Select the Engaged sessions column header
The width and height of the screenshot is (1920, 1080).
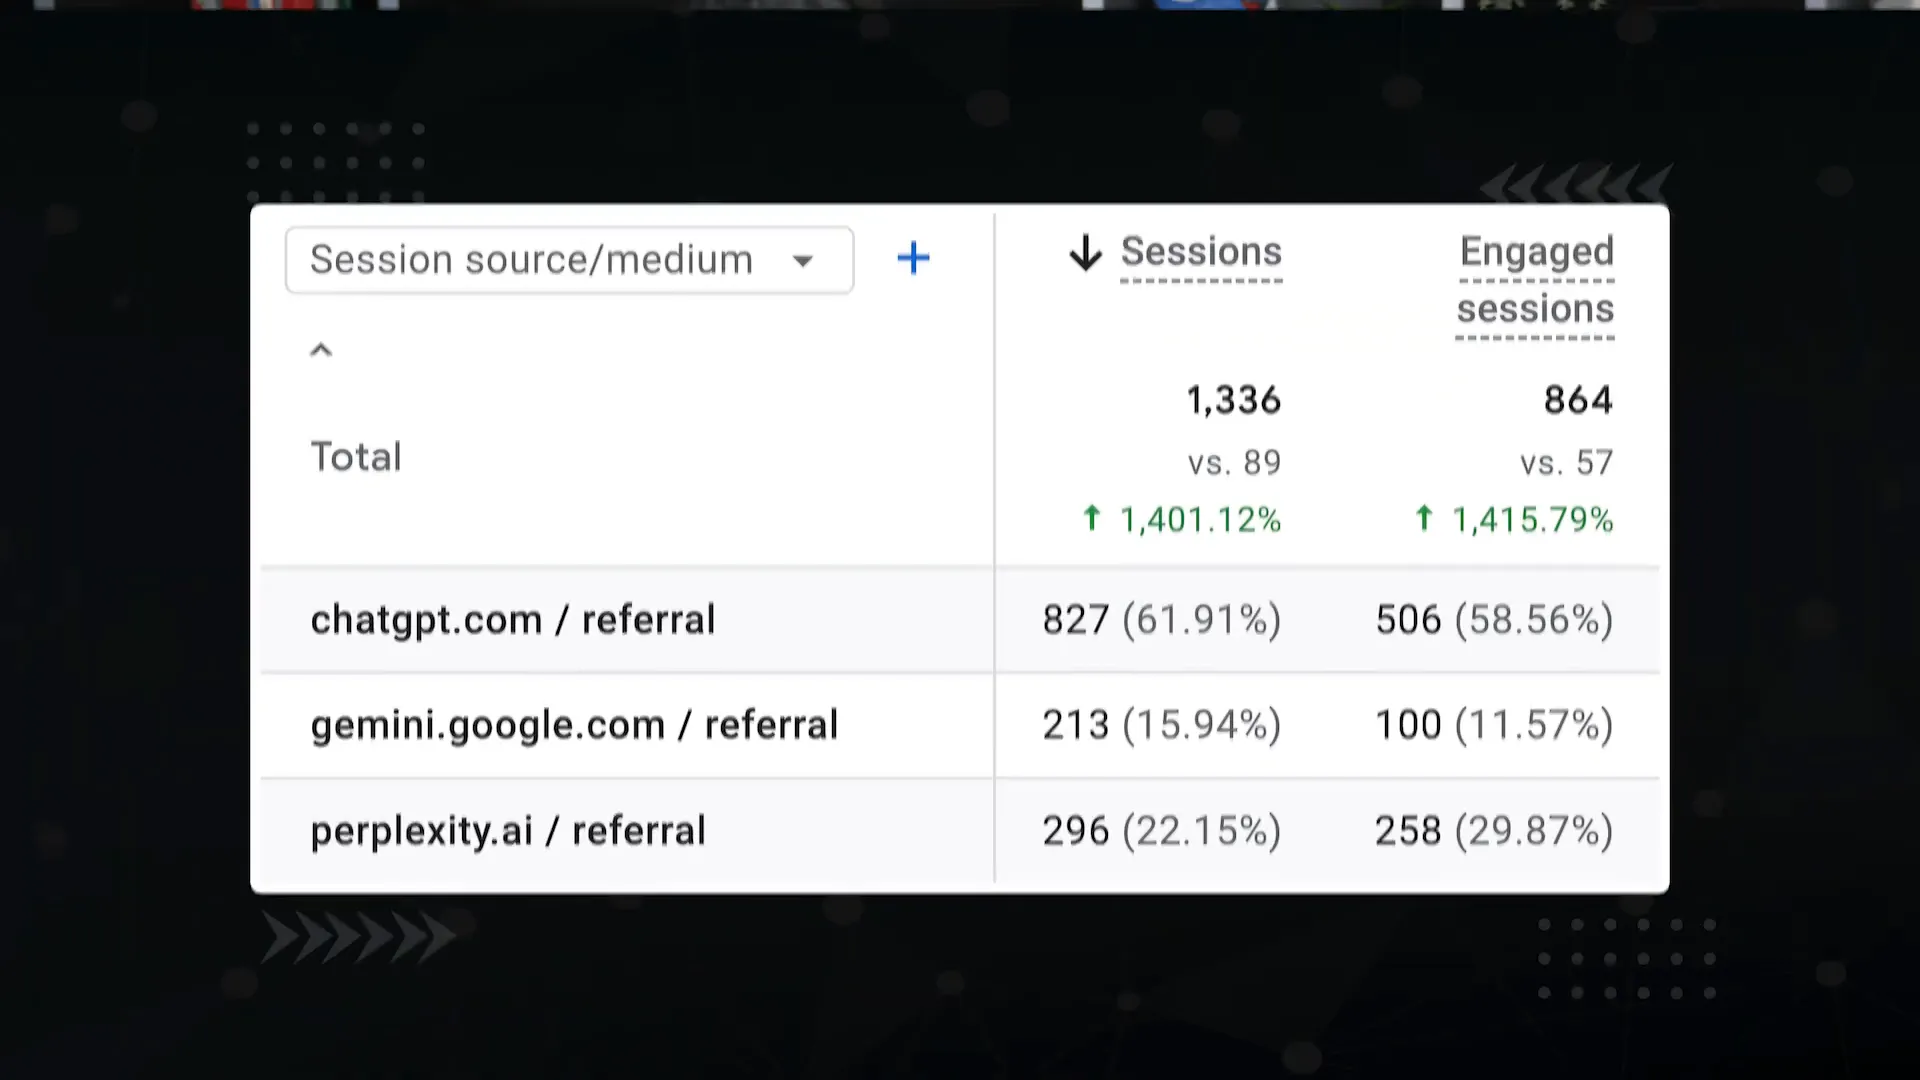(1536, 280)
